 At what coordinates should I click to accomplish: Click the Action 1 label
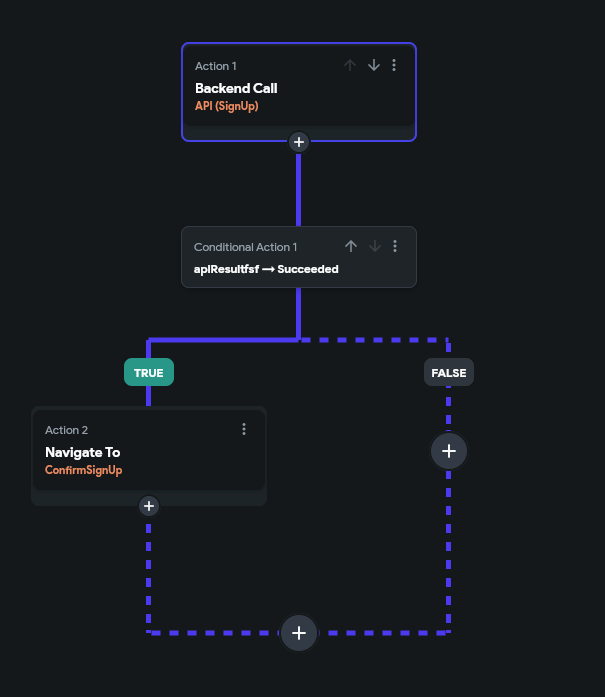(216, 66)
